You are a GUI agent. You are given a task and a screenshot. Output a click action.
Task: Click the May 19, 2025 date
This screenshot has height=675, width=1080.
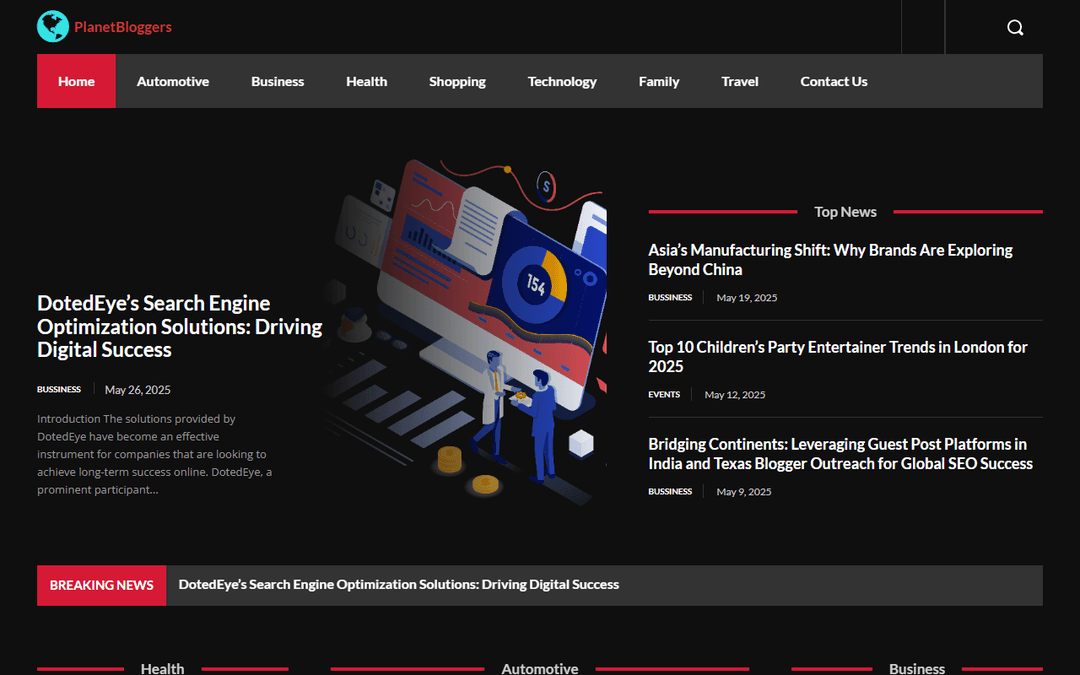[747, 298]
